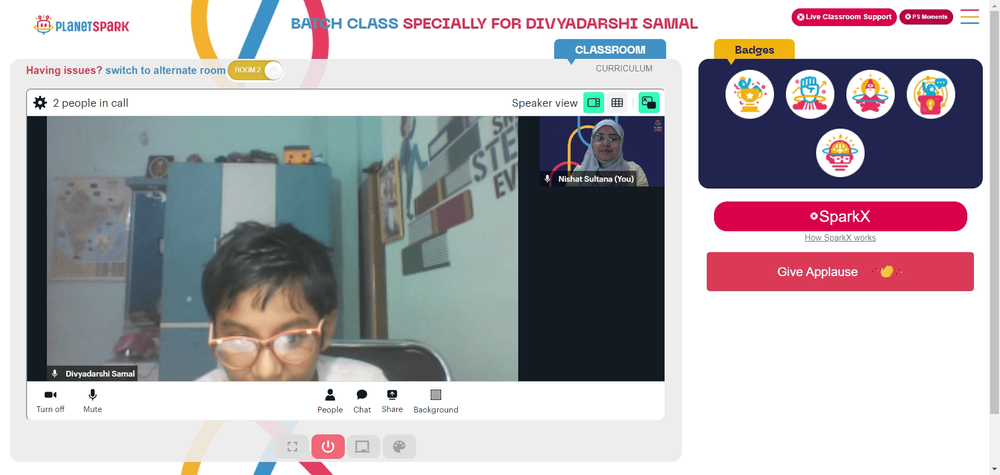Open Live Classroom Support

844,17
